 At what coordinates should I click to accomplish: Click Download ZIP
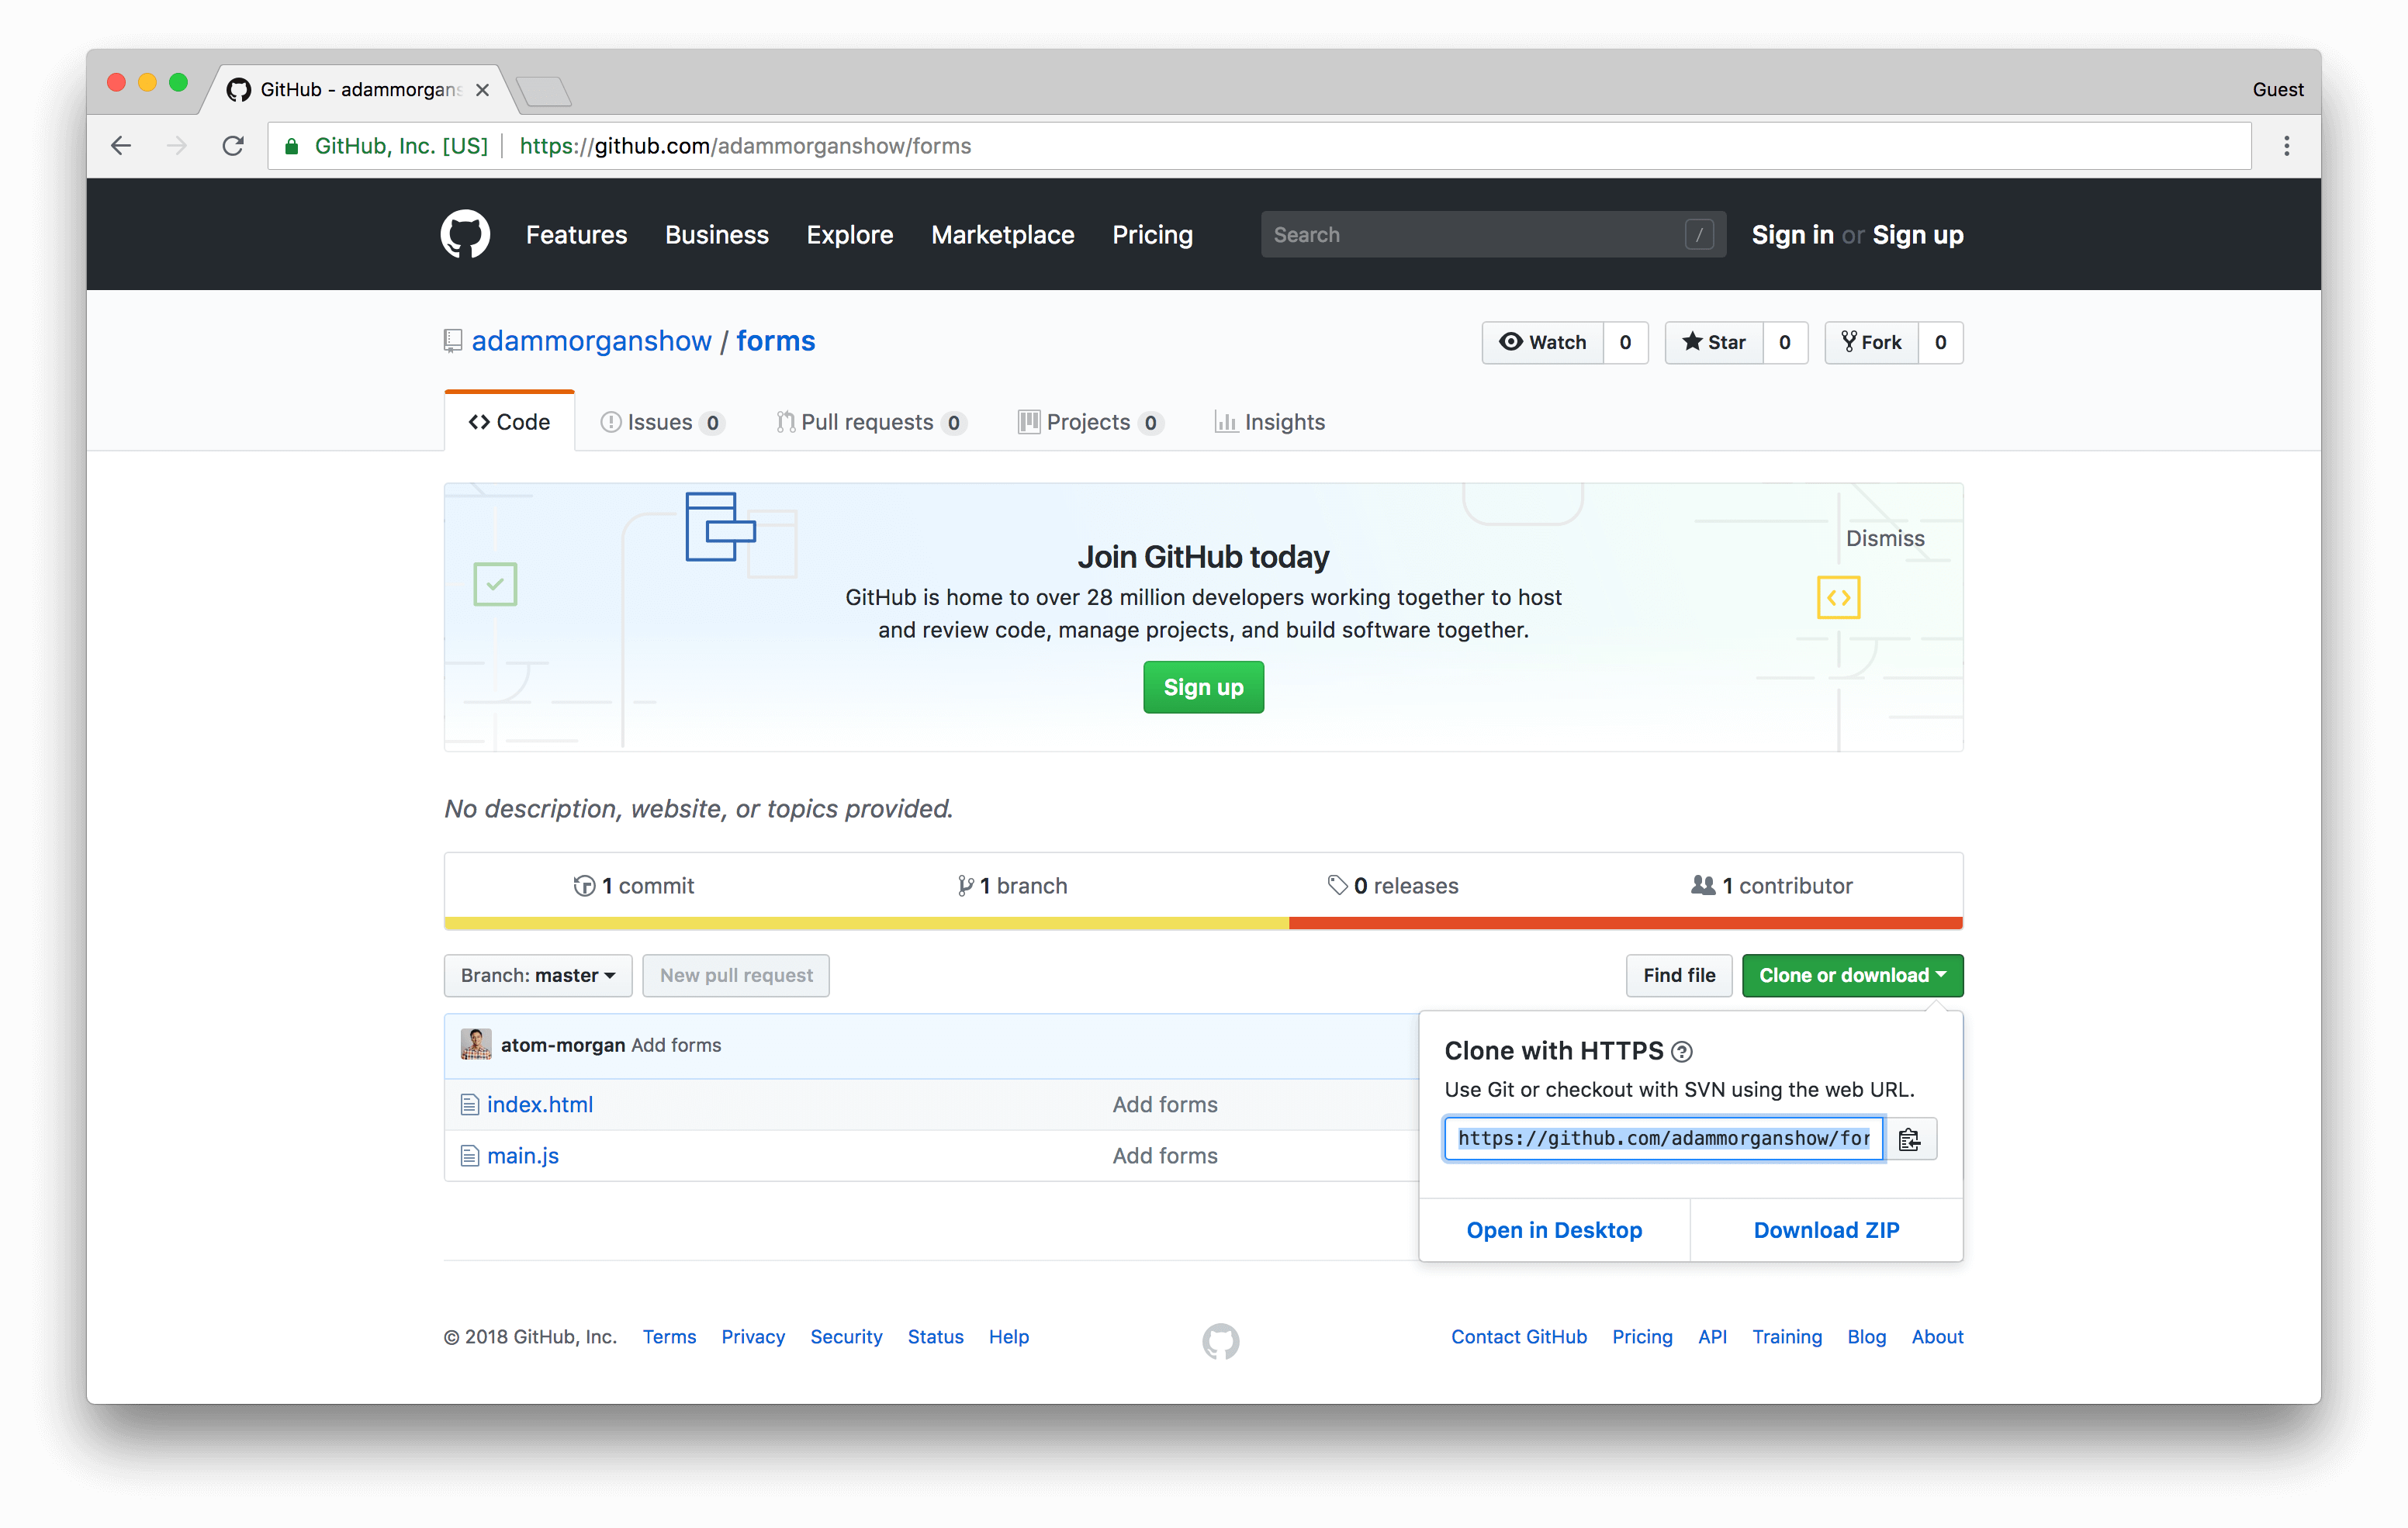click(1826, 1230)
